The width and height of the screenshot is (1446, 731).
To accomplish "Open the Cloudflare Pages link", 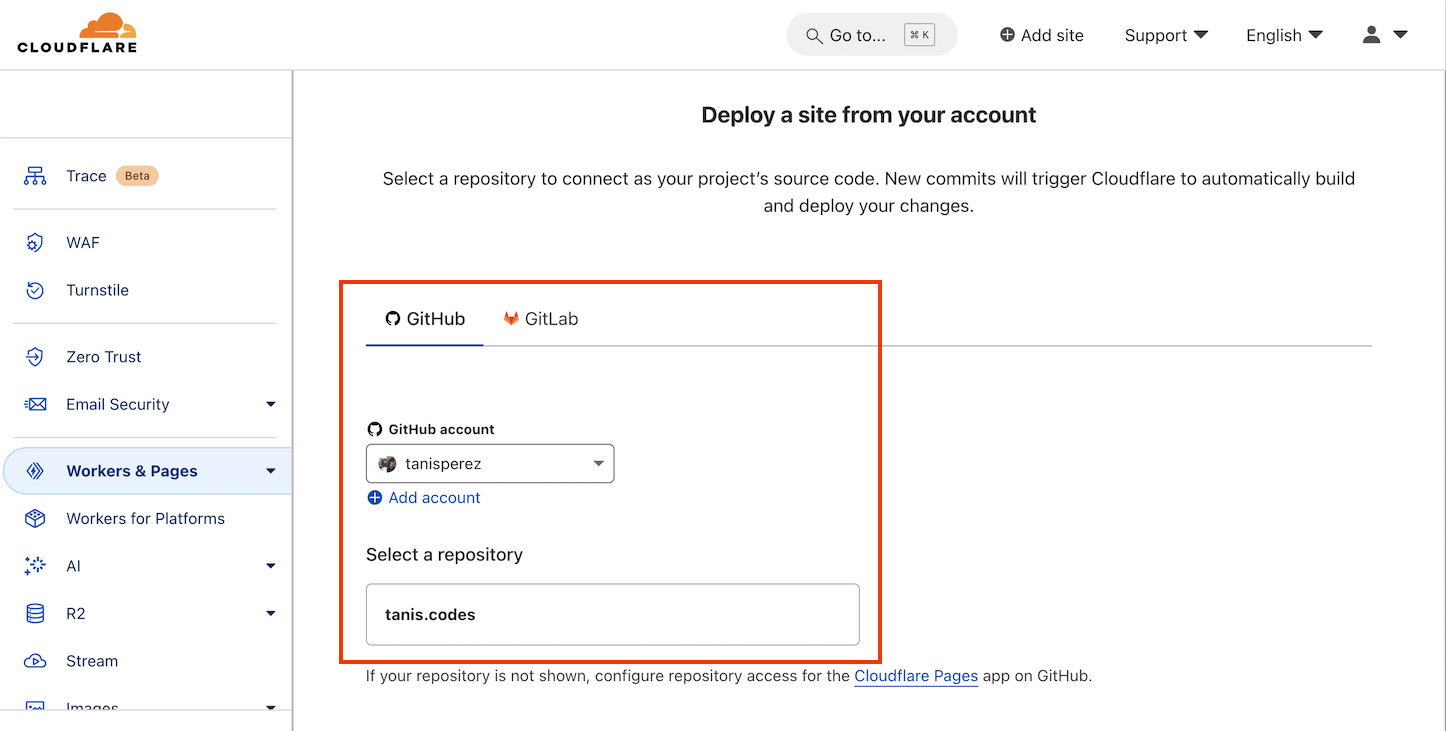I will click(915, 676).
